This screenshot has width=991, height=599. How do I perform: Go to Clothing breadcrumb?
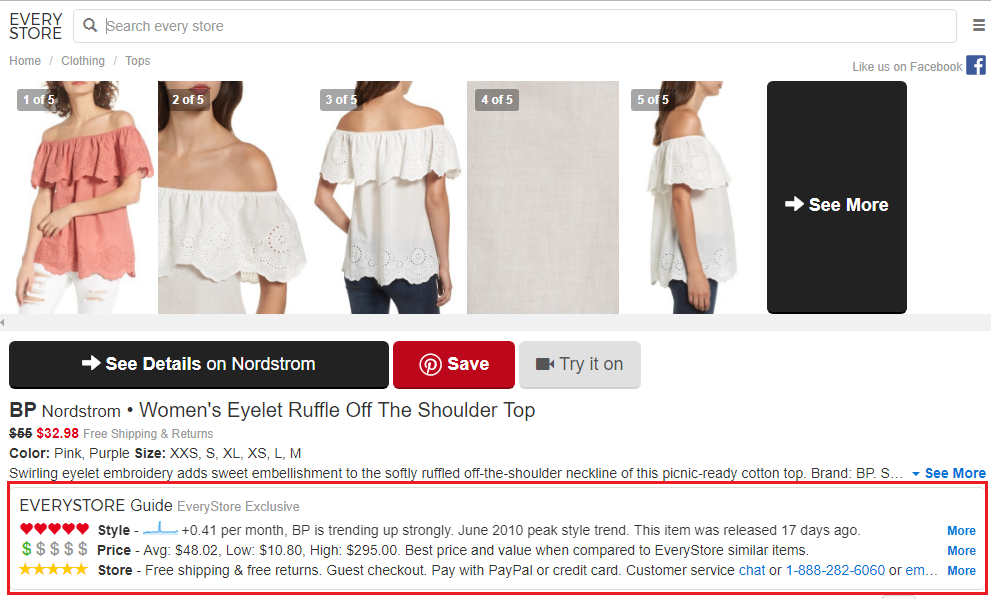pos(83,61)
